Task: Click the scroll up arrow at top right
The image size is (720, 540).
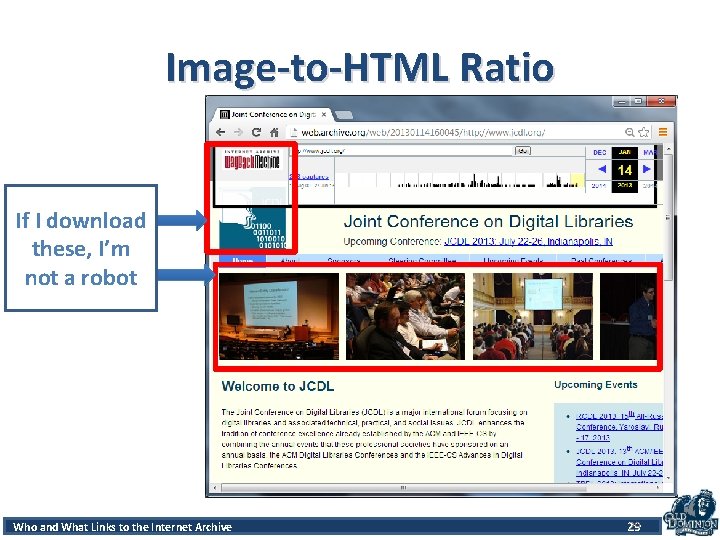Action: click(668, 150)
